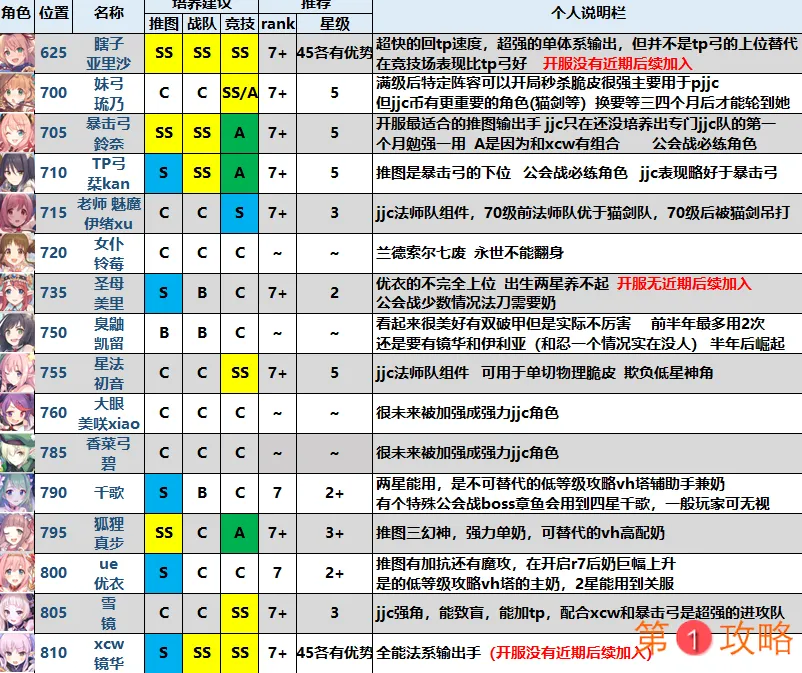Click the name cell 臭鼬 凯留
Viewport: 802px width, 673px height.
tap(109, 333)
